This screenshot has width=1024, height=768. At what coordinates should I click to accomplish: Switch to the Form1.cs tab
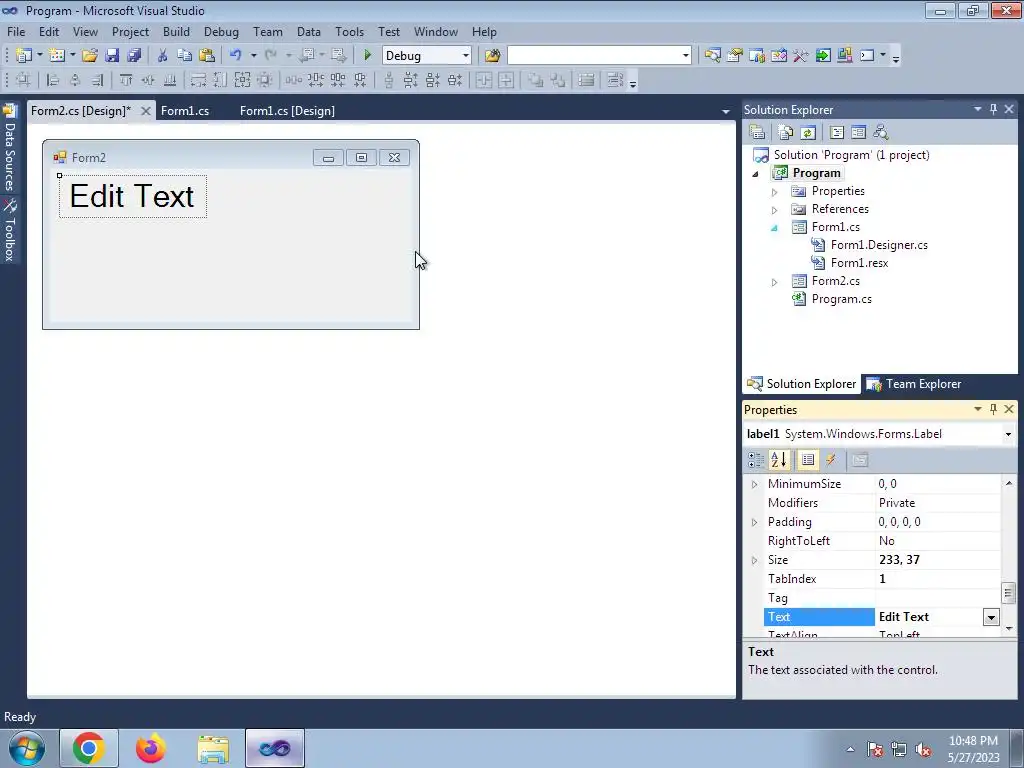pyautogui.click(x=185, y=111)
